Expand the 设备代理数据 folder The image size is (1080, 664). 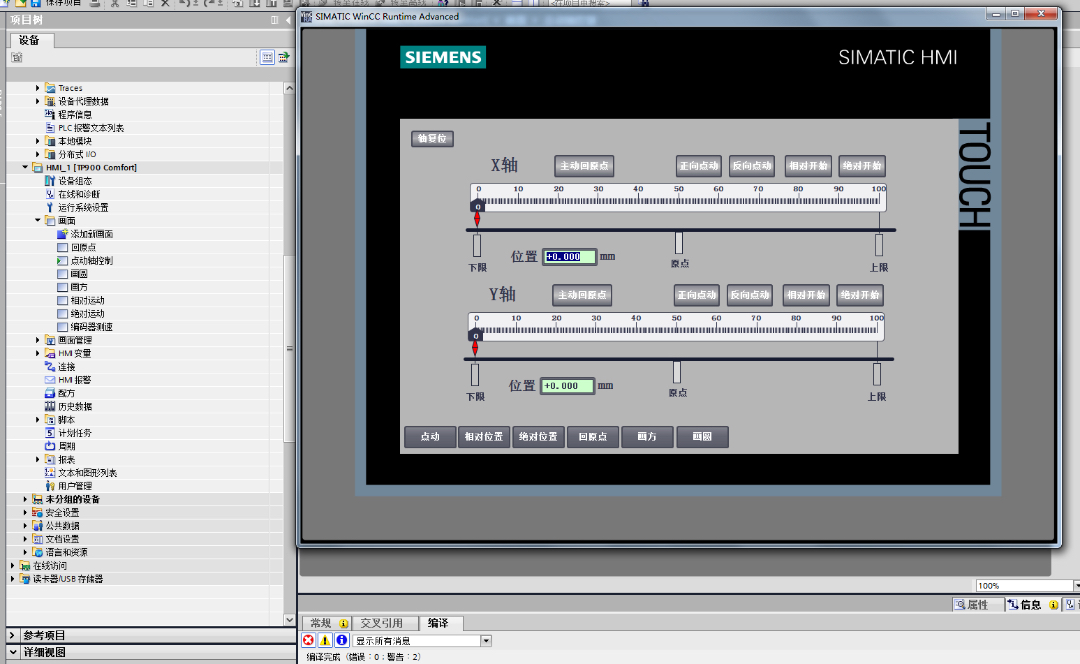(x=38, y=101)
